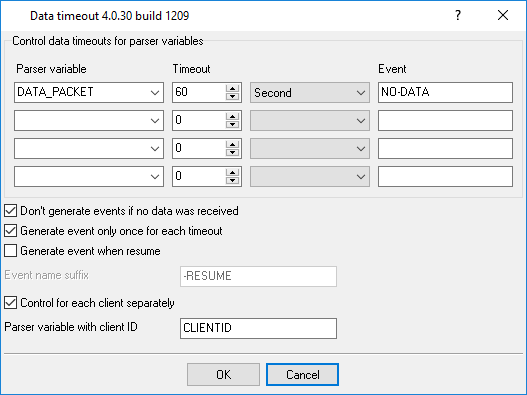Image resolution: width=527 pixels, height=395 pixels.
Task: Increase the fourth row timeout value
Action: click(x=232, y=172)
